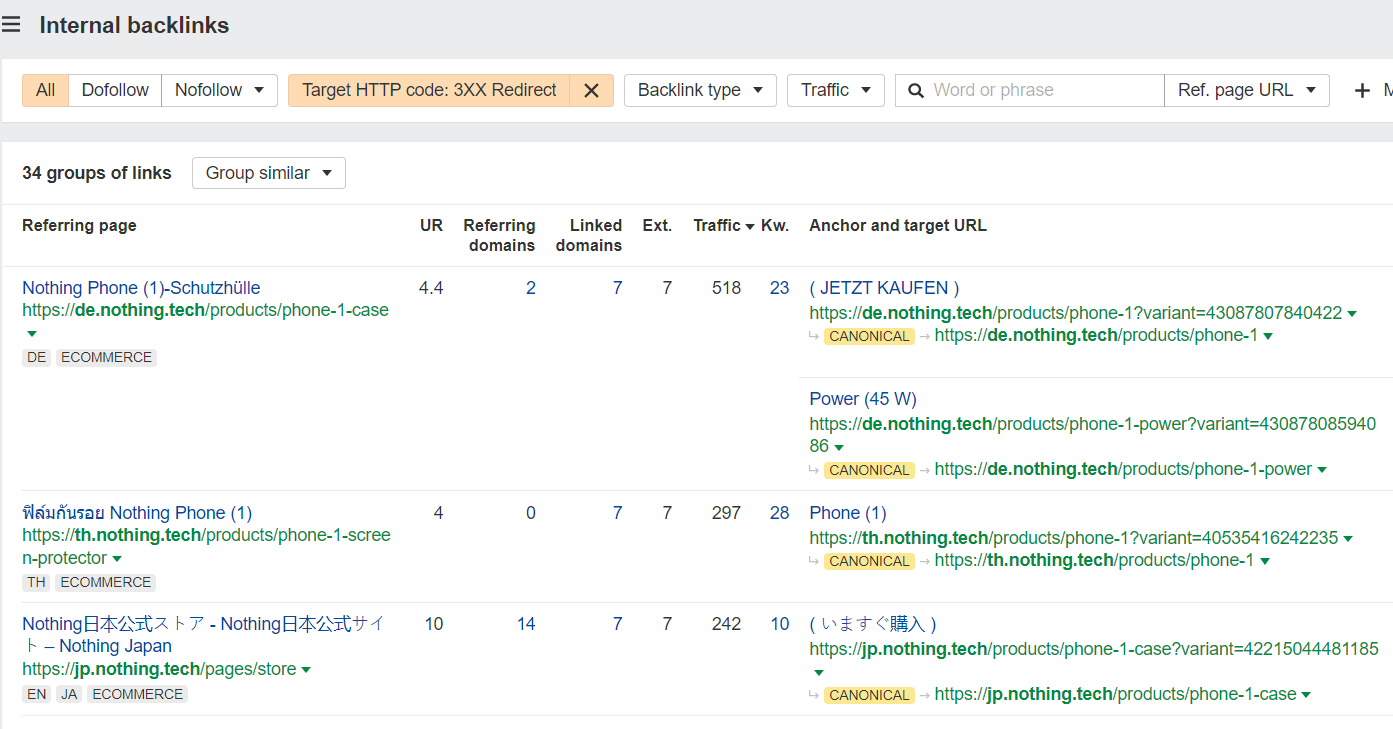Open jp.nothing.tech/pages/store URL
1393x729 pixels.
[159, 669]
